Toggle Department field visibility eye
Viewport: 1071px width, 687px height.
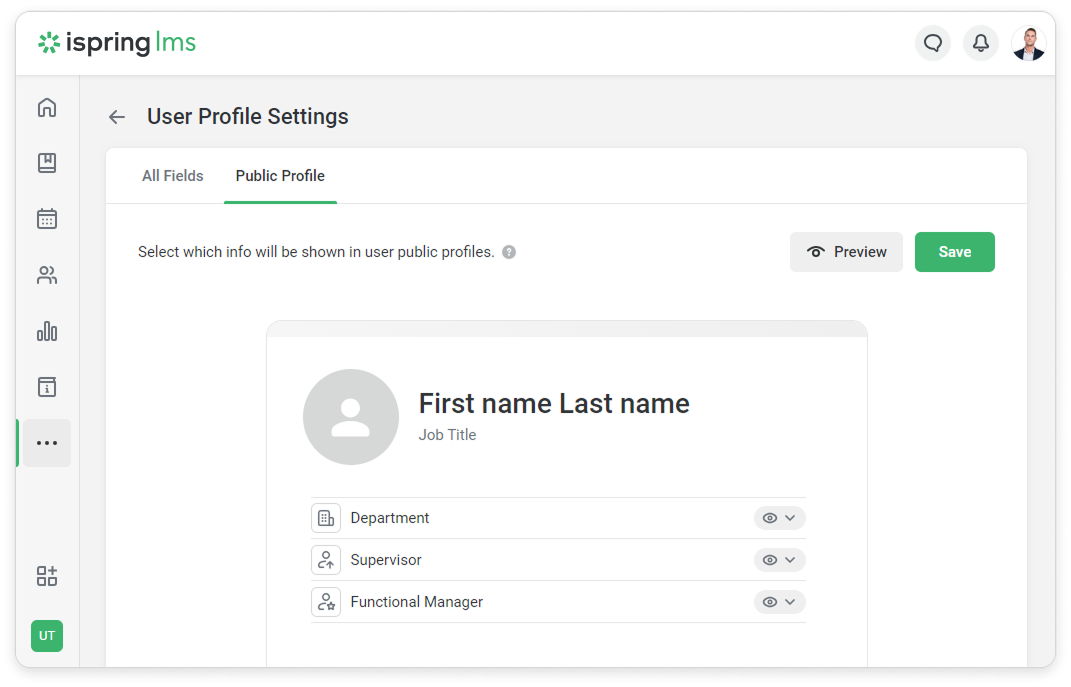tap(770, 518)
